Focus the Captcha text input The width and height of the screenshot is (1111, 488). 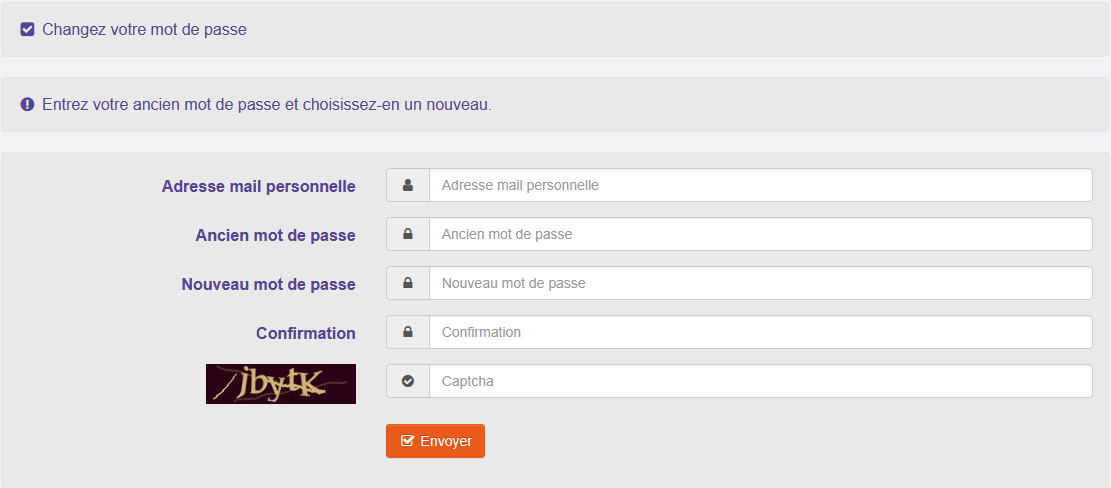tap(760, 381)
